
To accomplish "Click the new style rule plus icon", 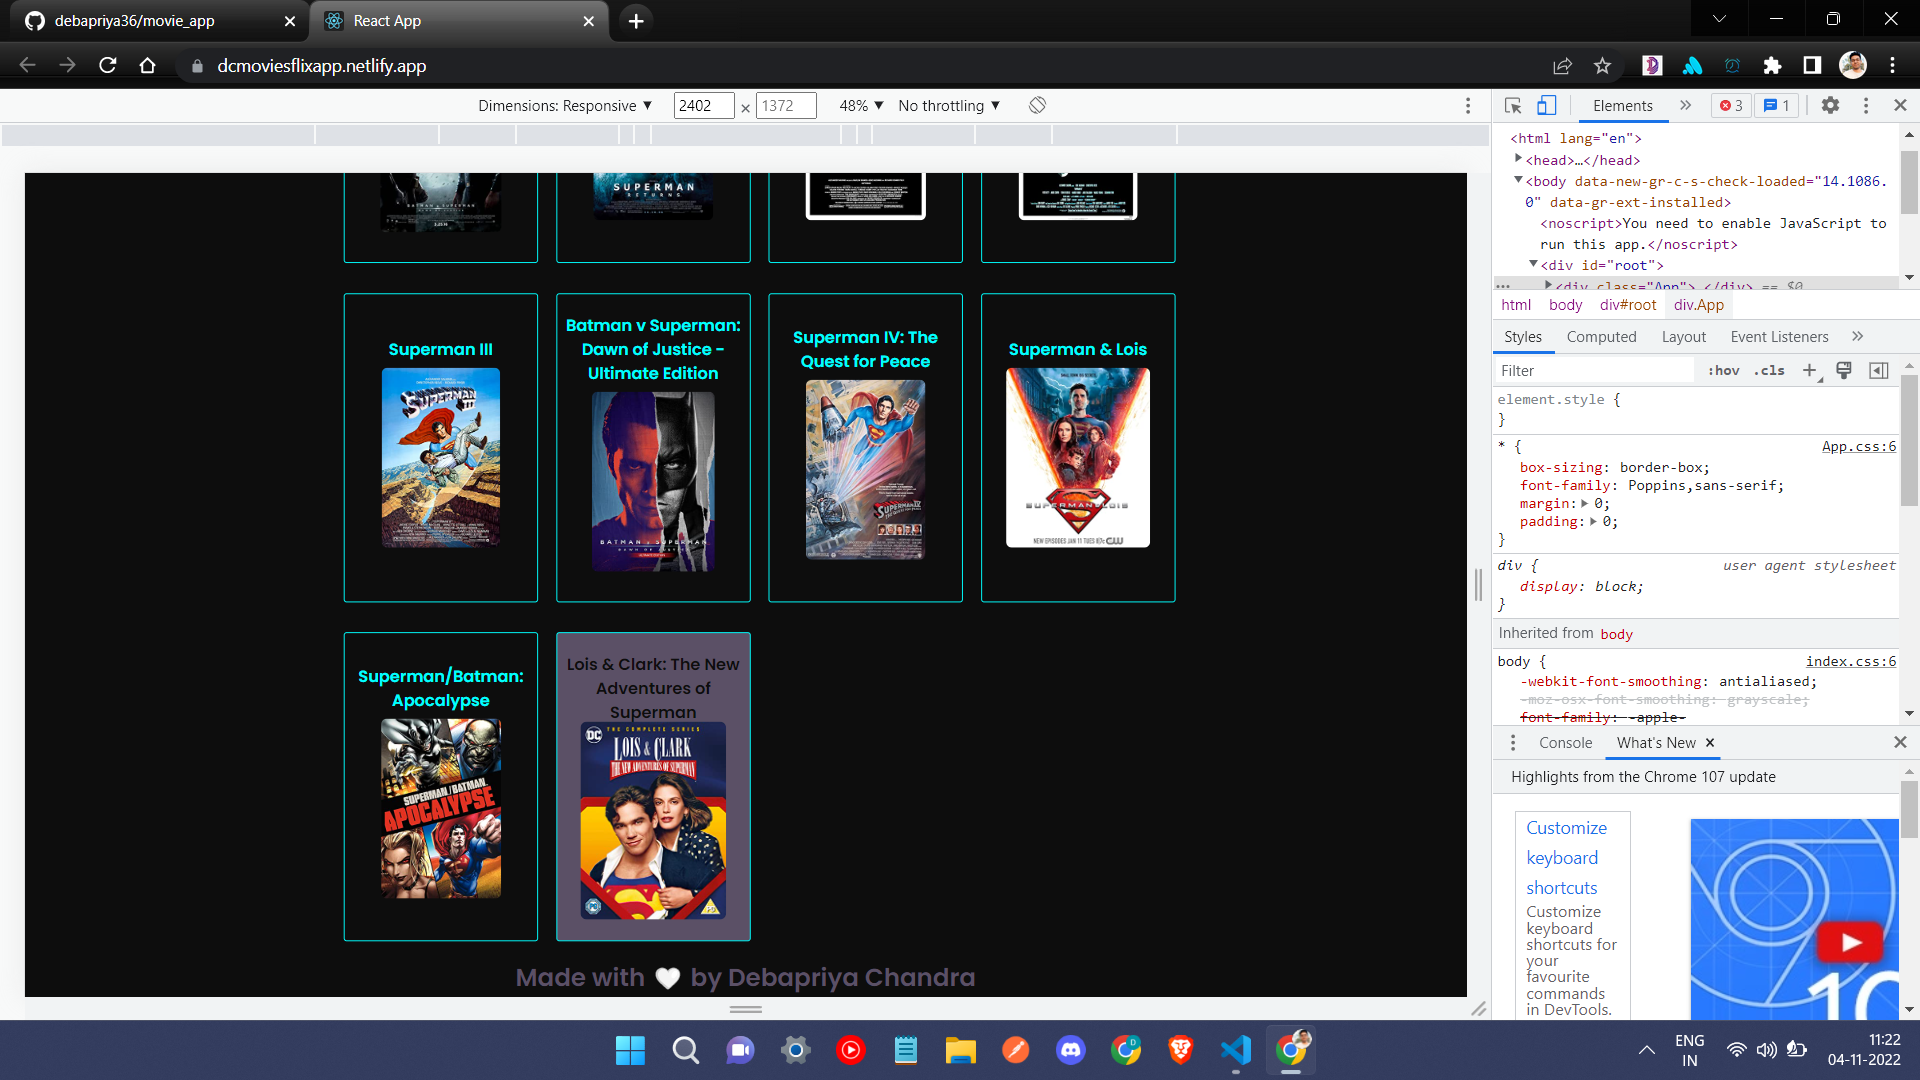I will [x=1809, y=370].
